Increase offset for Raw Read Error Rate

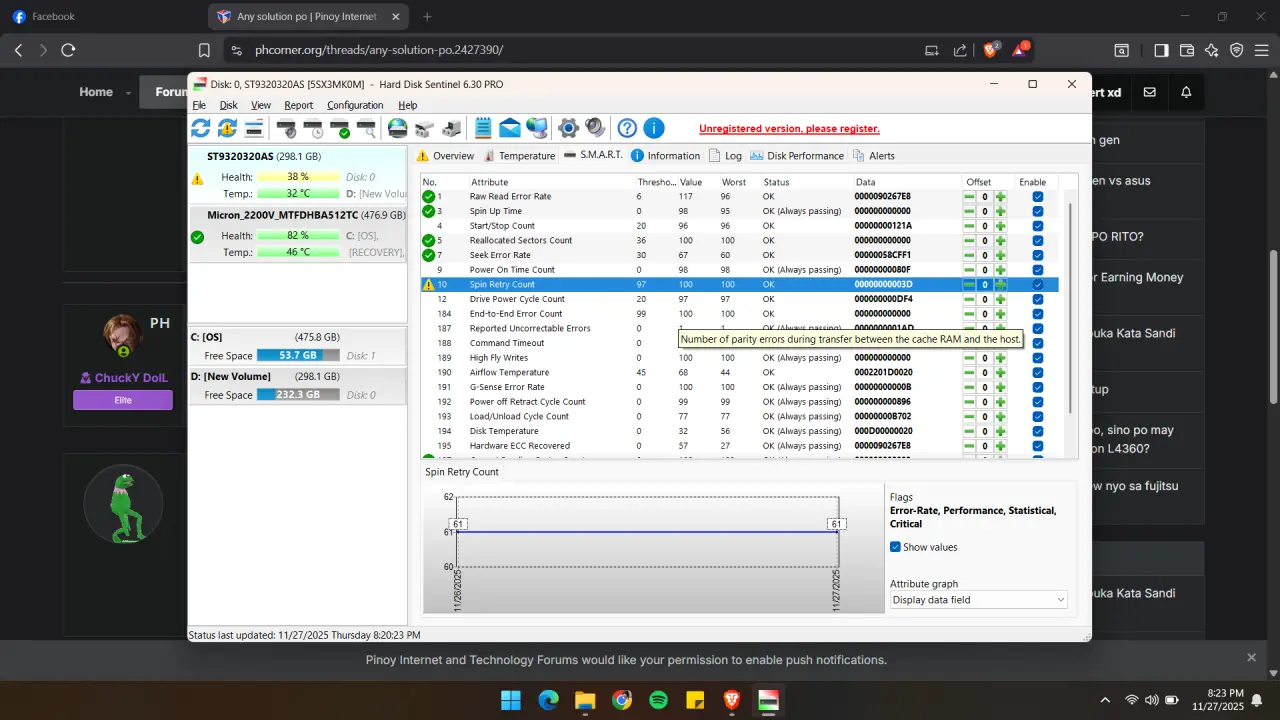[1000, 197]
